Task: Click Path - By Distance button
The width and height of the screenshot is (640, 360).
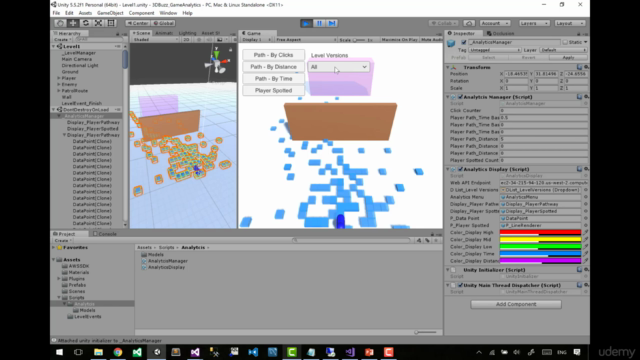Action: tap(273, 67)
